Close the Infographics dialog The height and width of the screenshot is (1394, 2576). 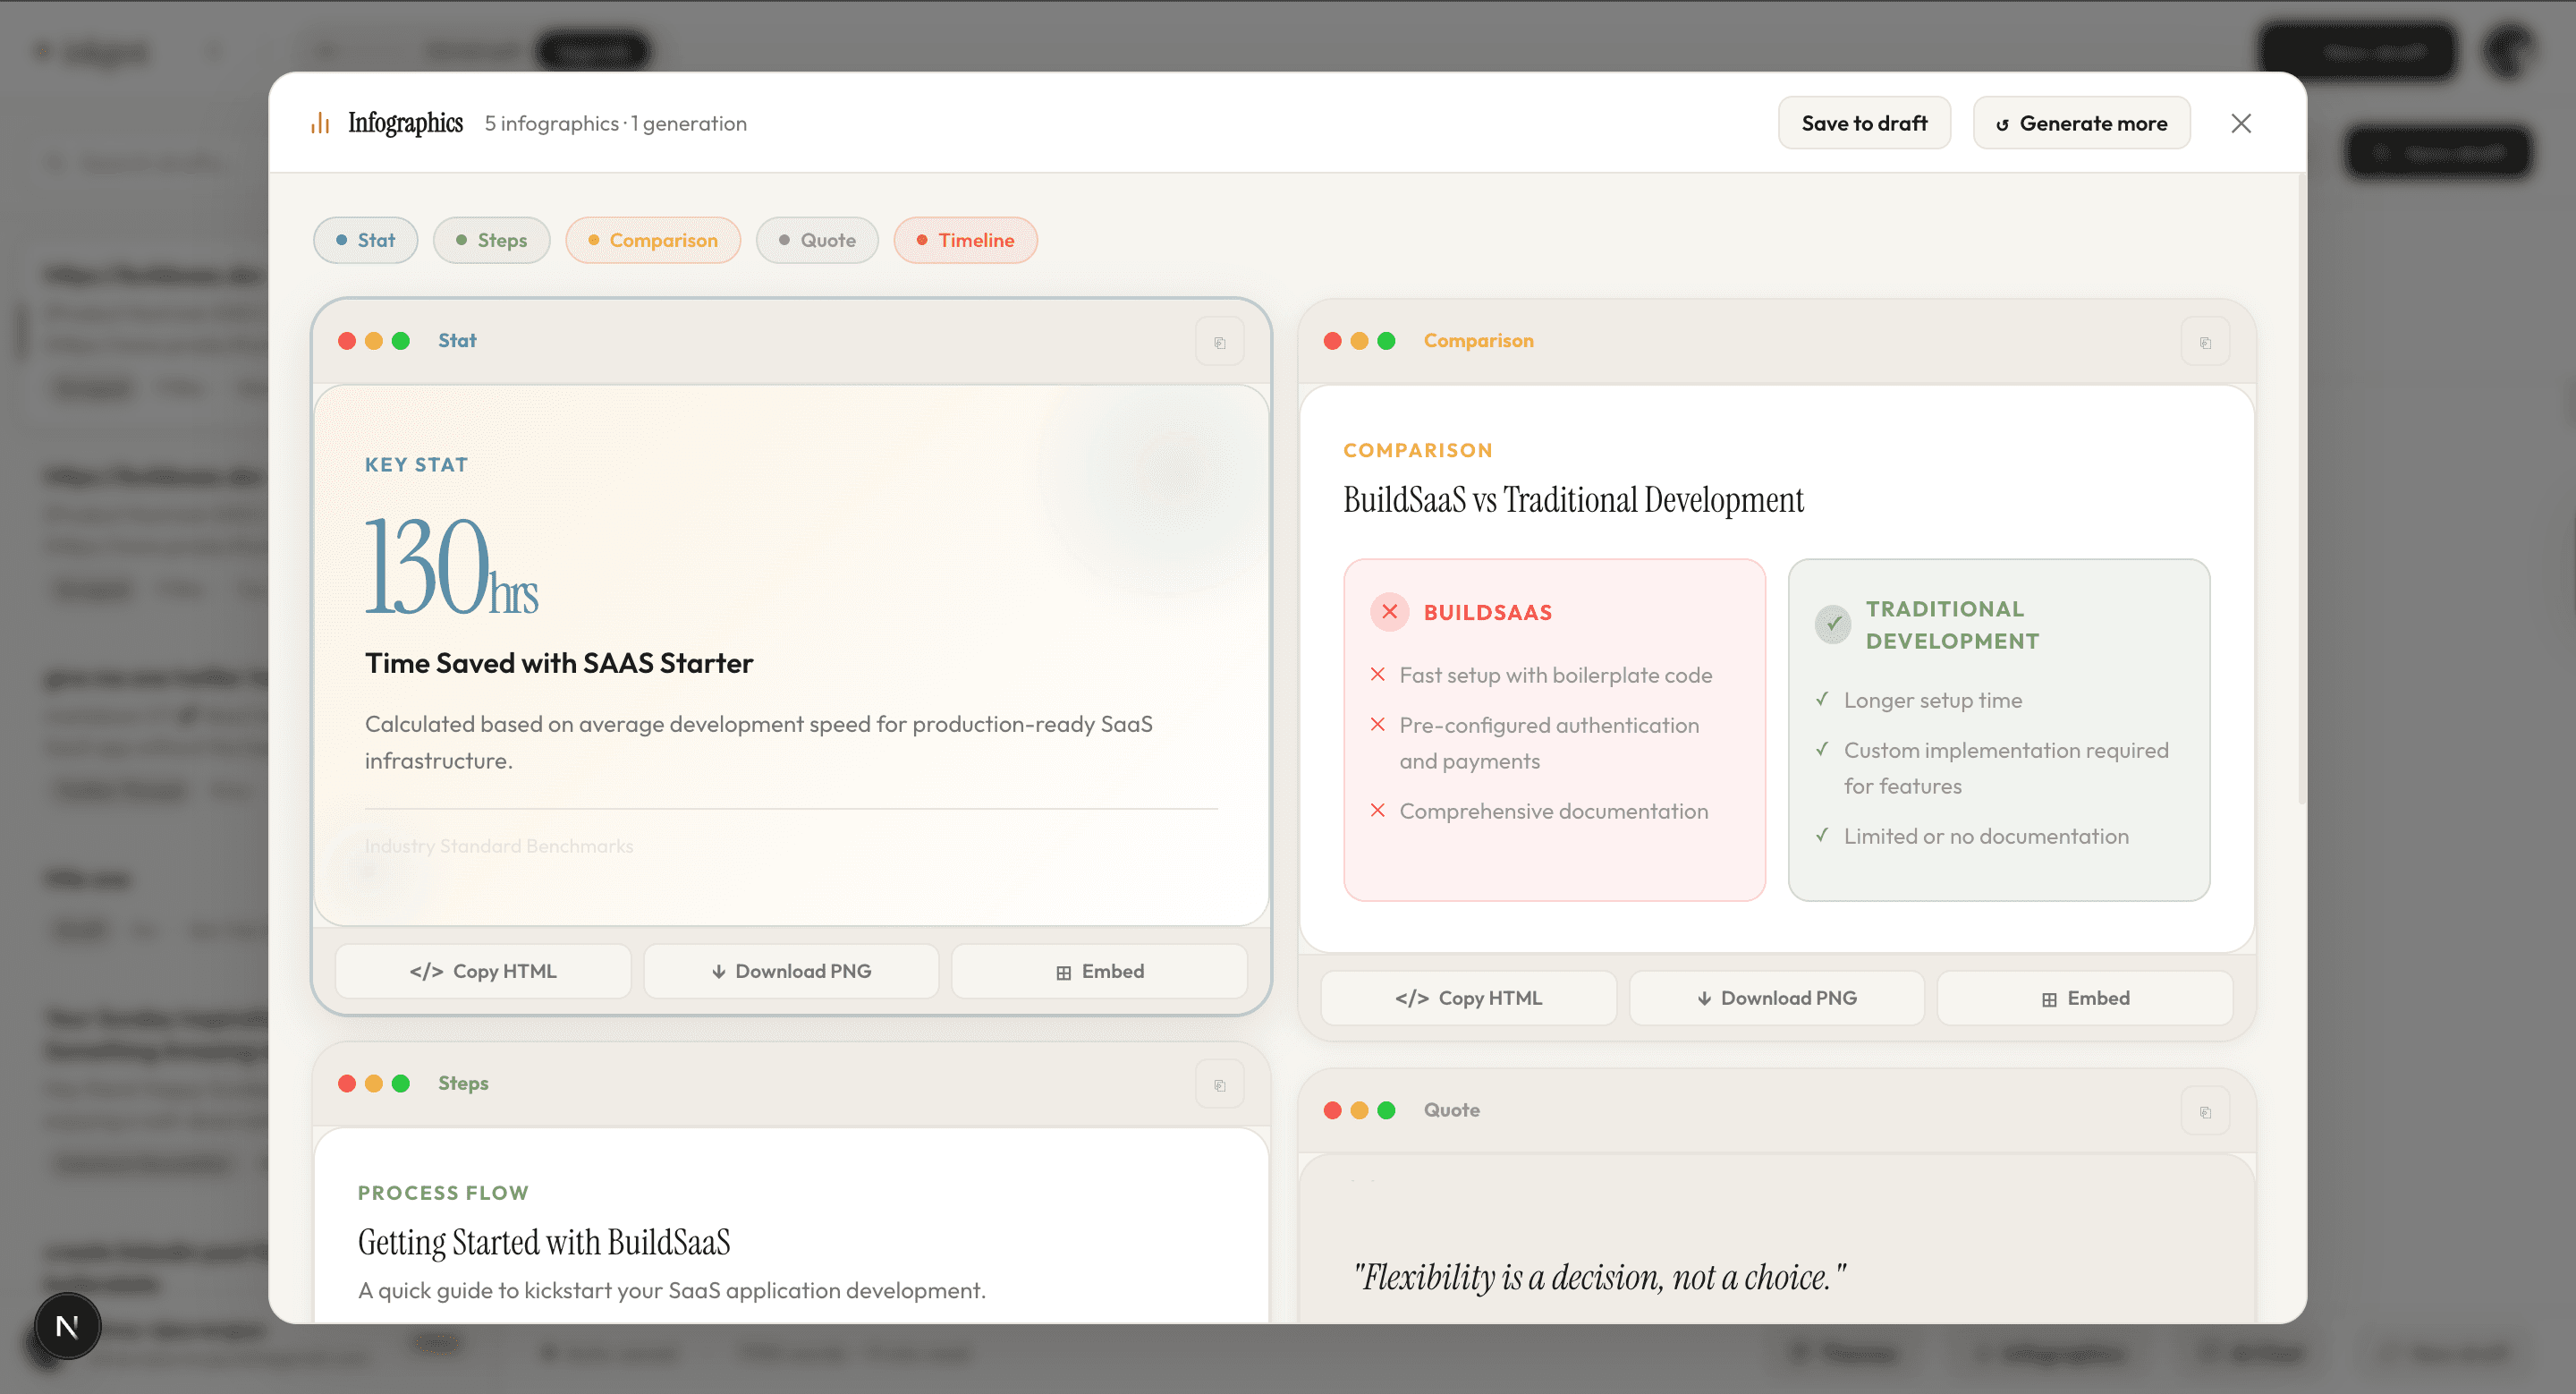click(2242, 123)
